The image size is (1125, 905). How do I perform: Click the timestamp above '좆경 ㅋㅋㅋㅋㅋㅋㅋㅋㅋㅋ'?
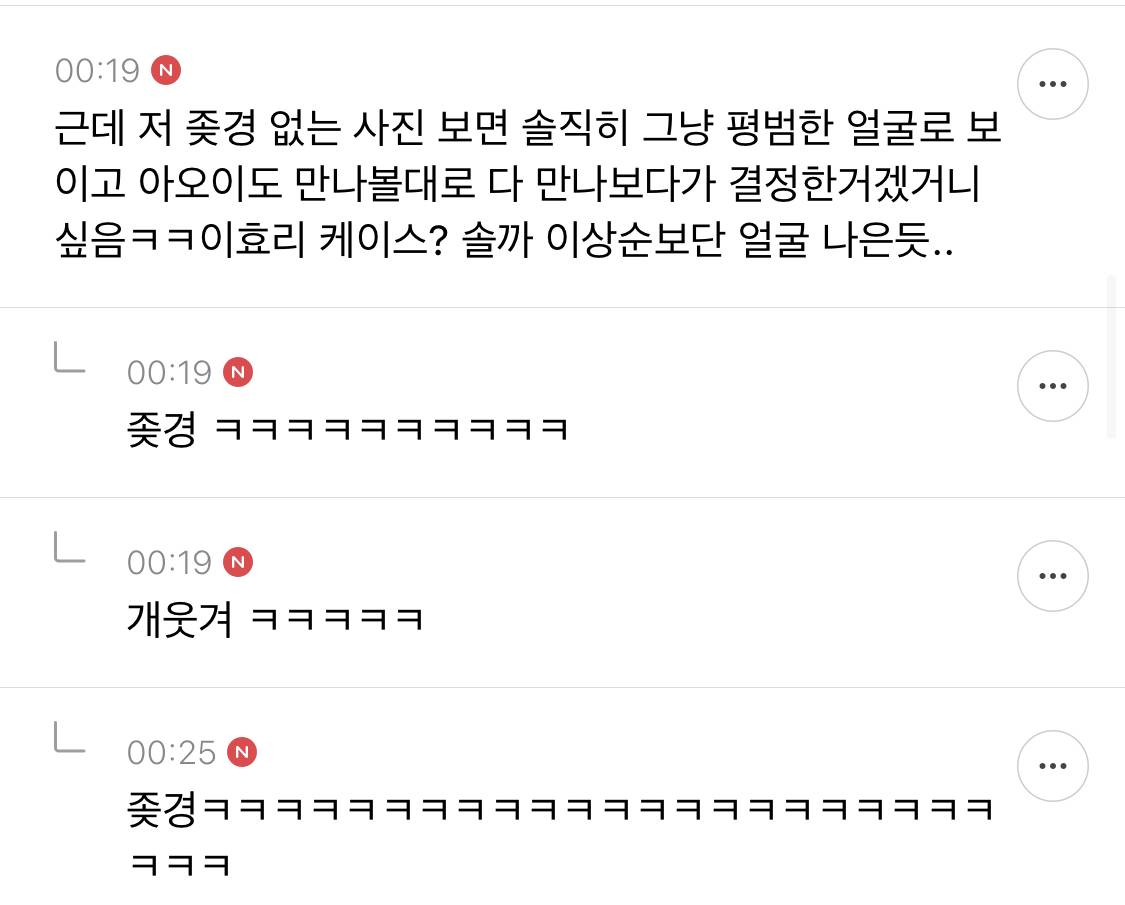click(x=169, y=372)
